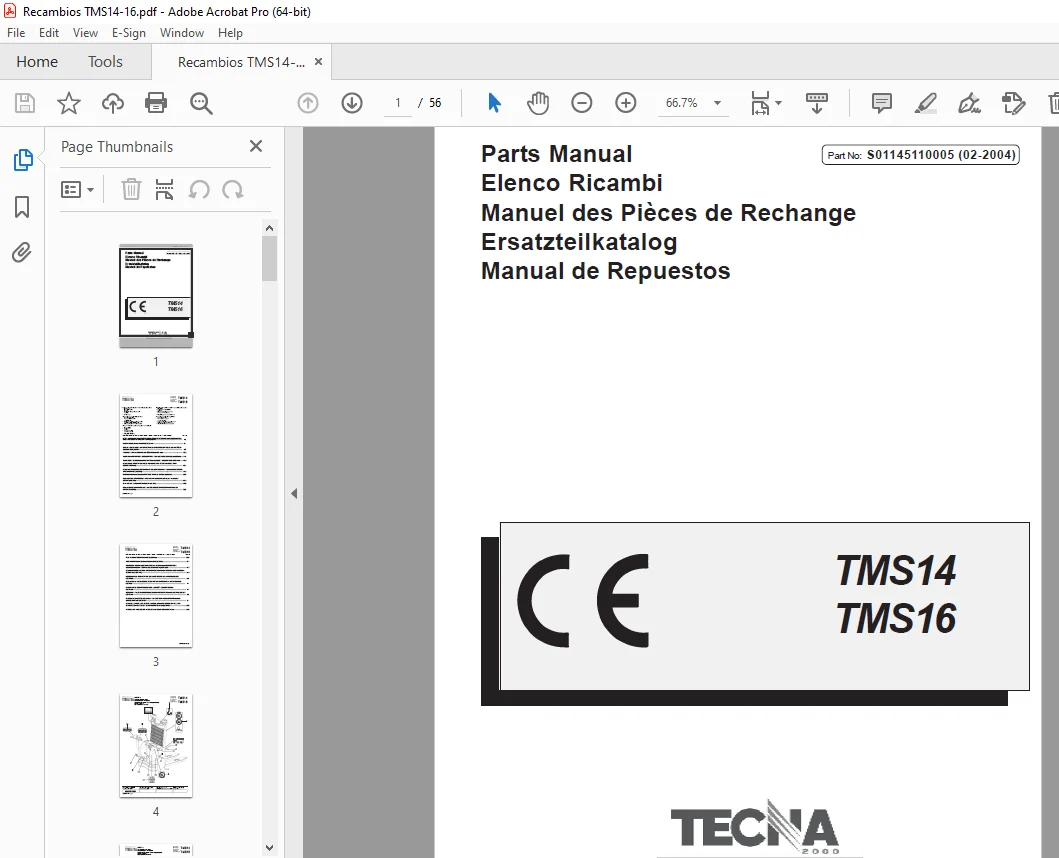Image resolution: width=1059 pixels, height=858 pixels.
Task: Click the 'TMS16' model text
Action: [x=896, y=618]
